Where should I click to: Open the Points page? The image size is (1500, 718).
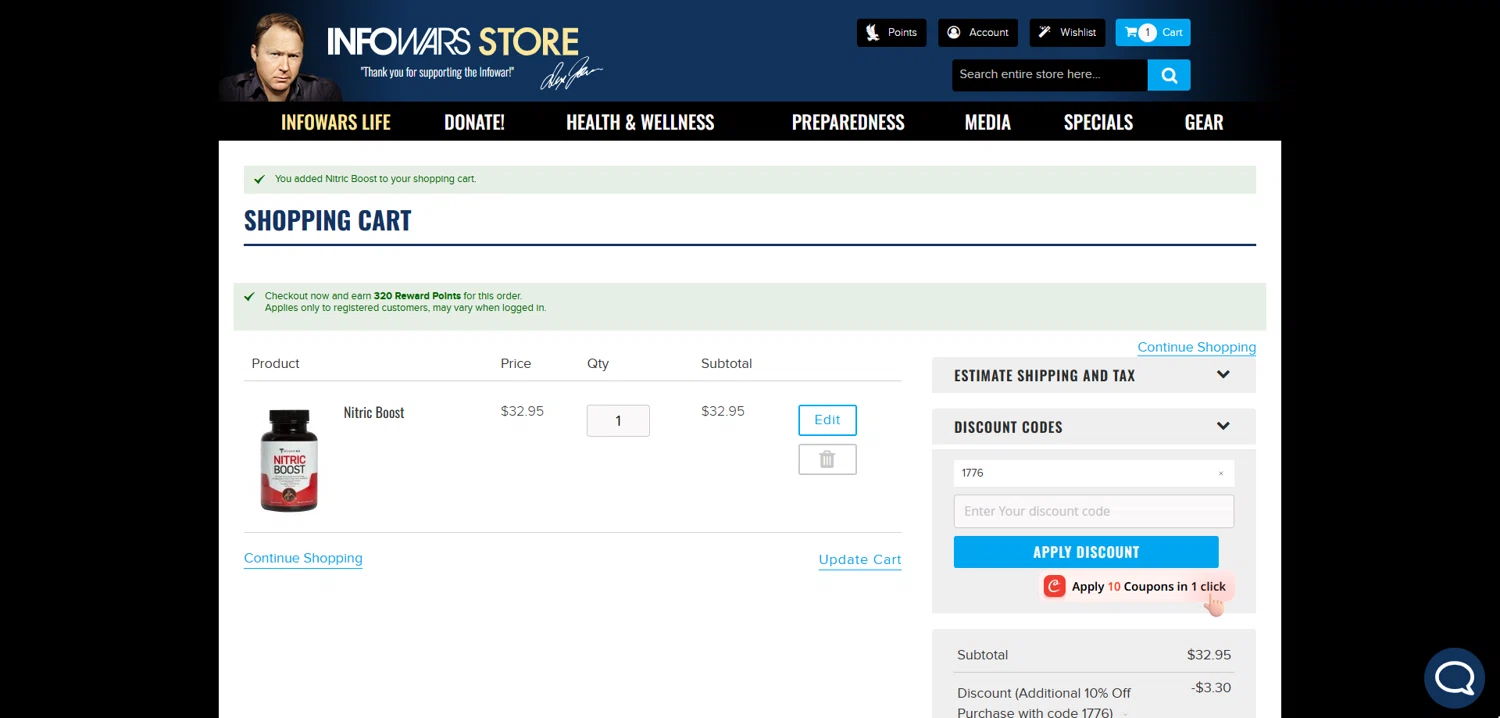[x=891, y=33]
